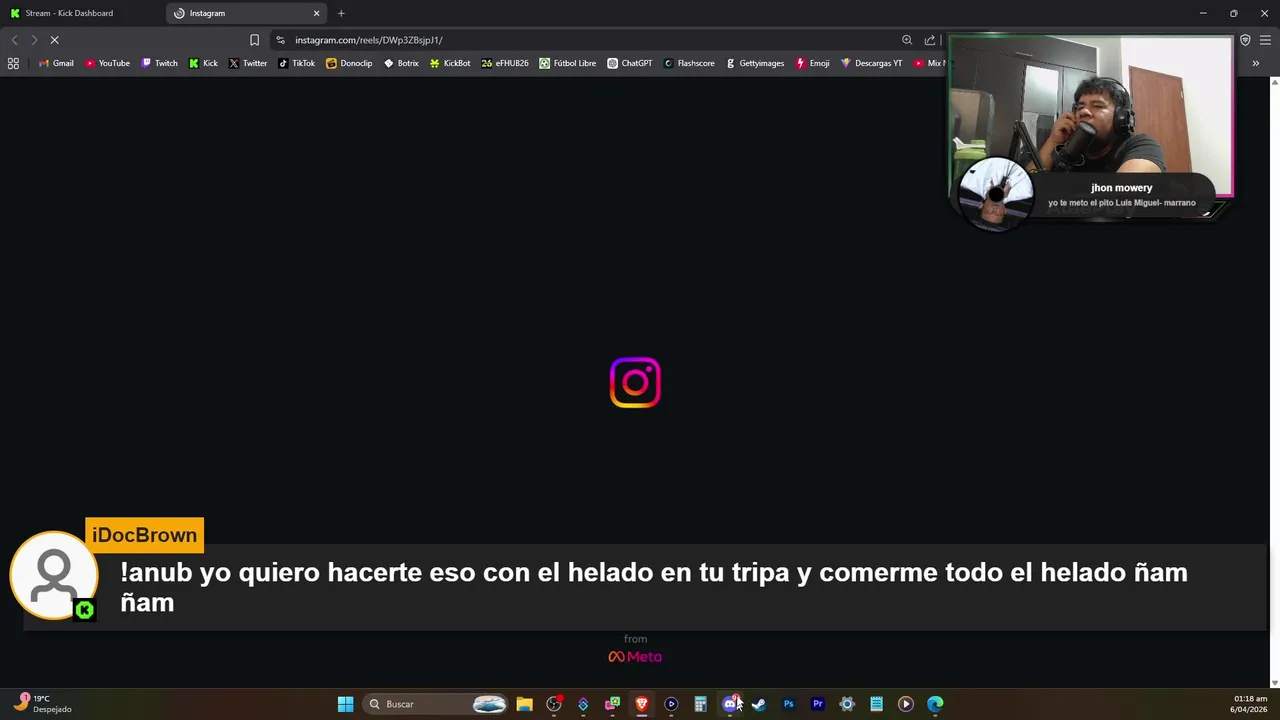Open Photoshop from taskbar
This screenshot has width=1280, height=720.
[x=788, y=704]
